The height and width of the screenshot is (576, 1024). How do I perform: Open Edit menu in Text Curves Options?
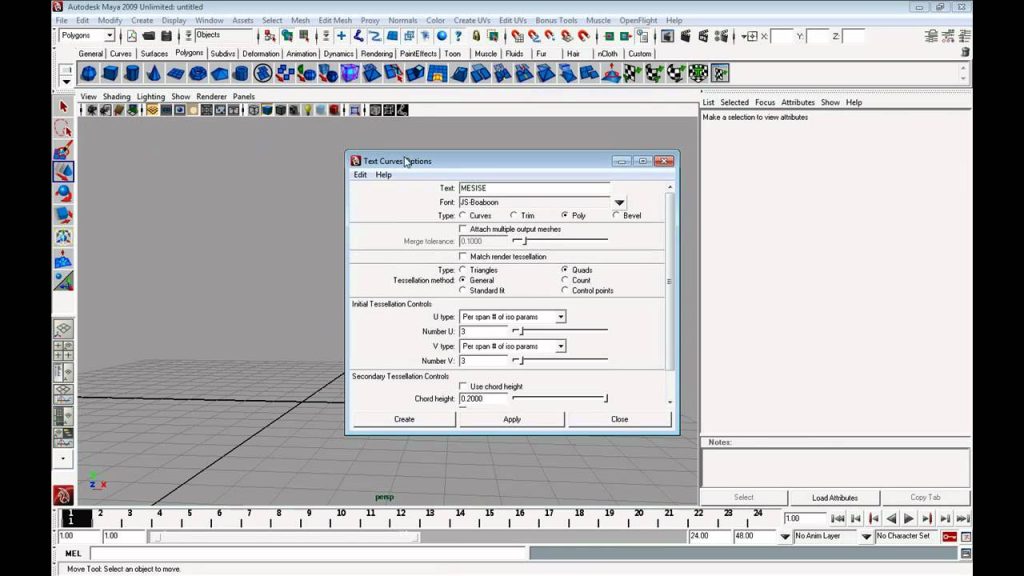pos(360,175)
